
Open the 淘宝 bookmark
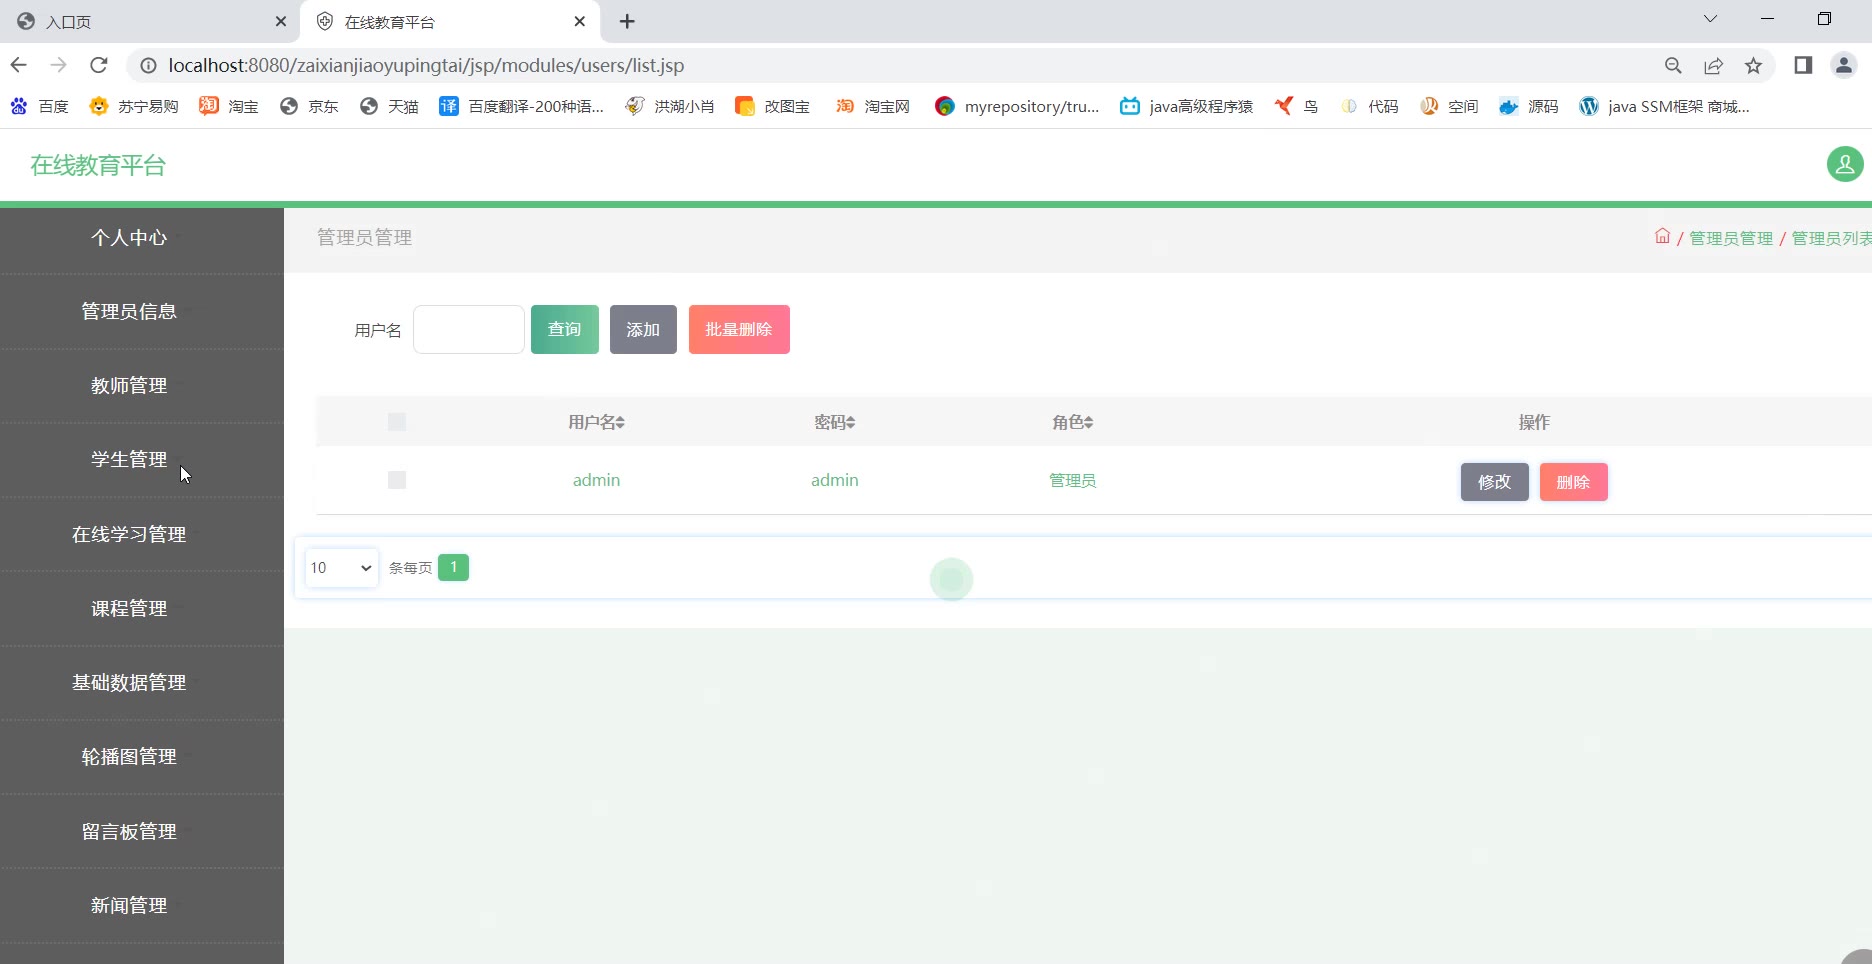[229, 106]
